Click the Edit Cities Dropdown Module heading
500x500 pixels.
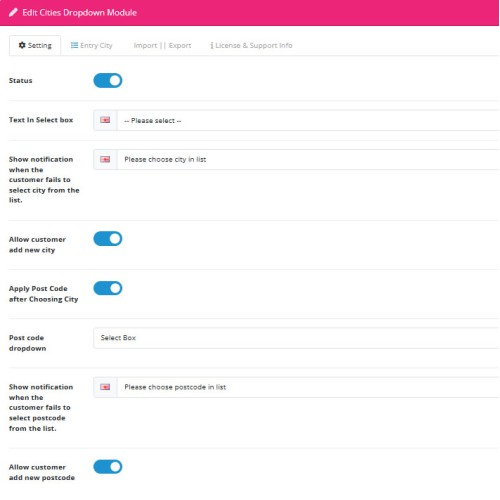click(80, 13)
